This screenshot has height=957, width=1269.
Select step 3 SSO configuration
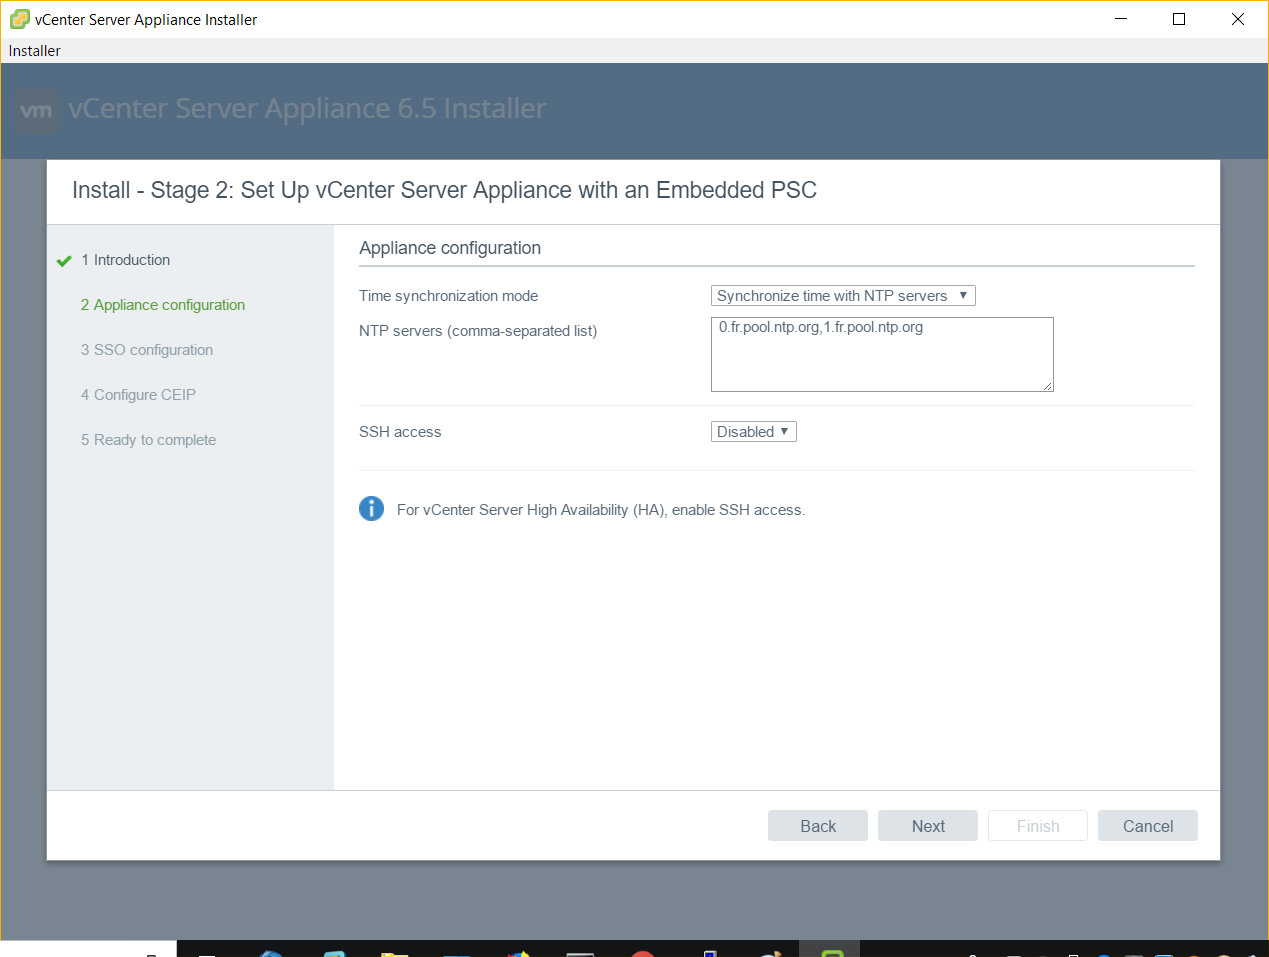click(x=147, y=350)
